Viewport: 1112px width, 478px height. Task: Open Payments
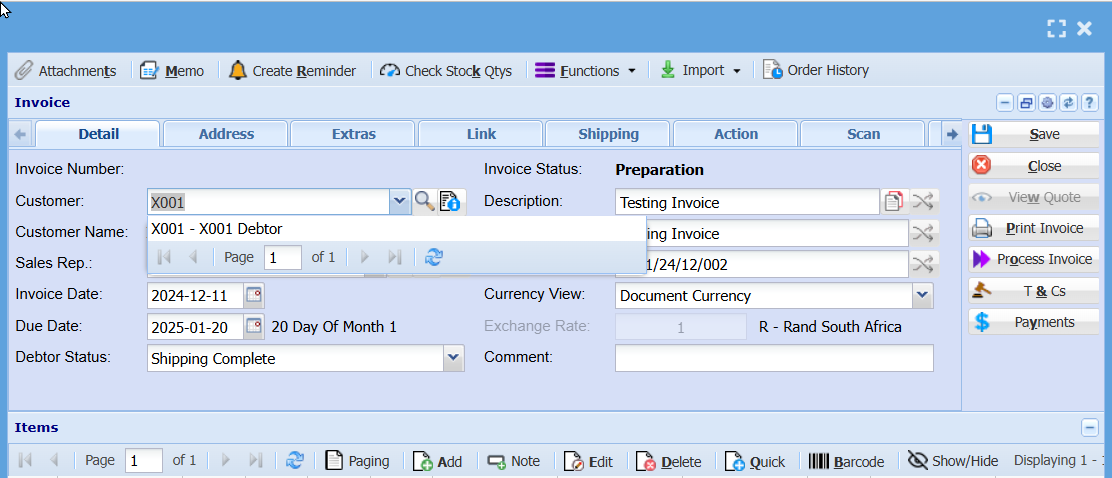point(1033,322)
